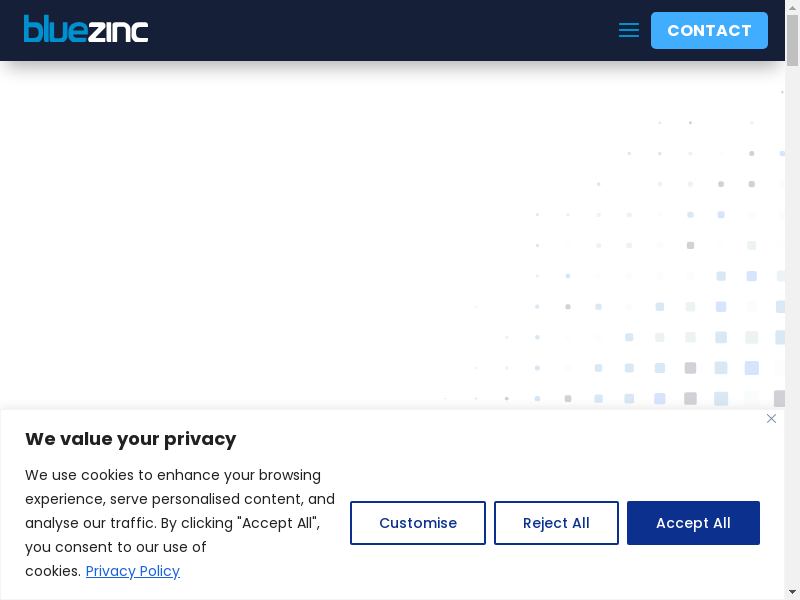800x600 pixels.
Task: Click the blank navy header bar area
Action: (x=380, y=30)
